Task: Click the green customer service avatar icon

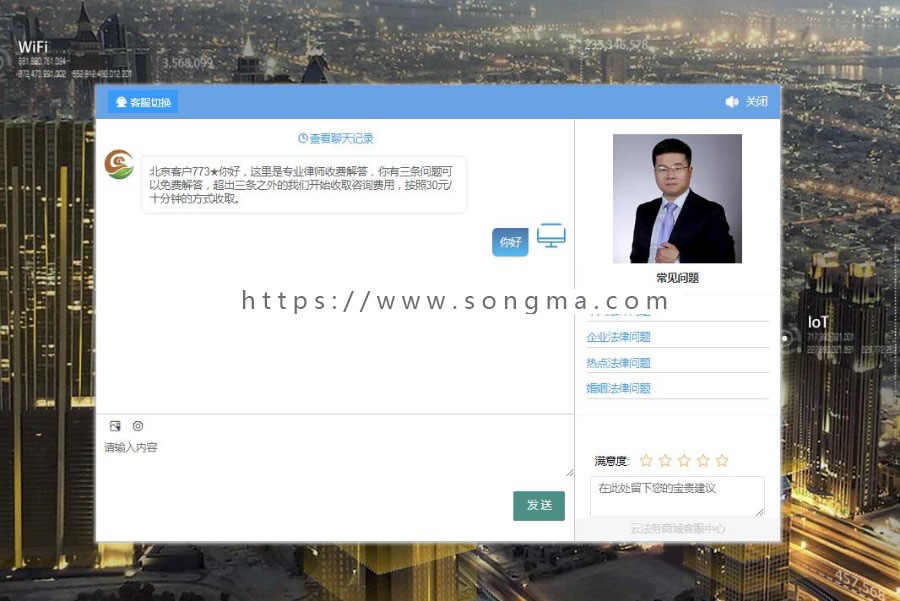Action: click(x=119, y=165)
